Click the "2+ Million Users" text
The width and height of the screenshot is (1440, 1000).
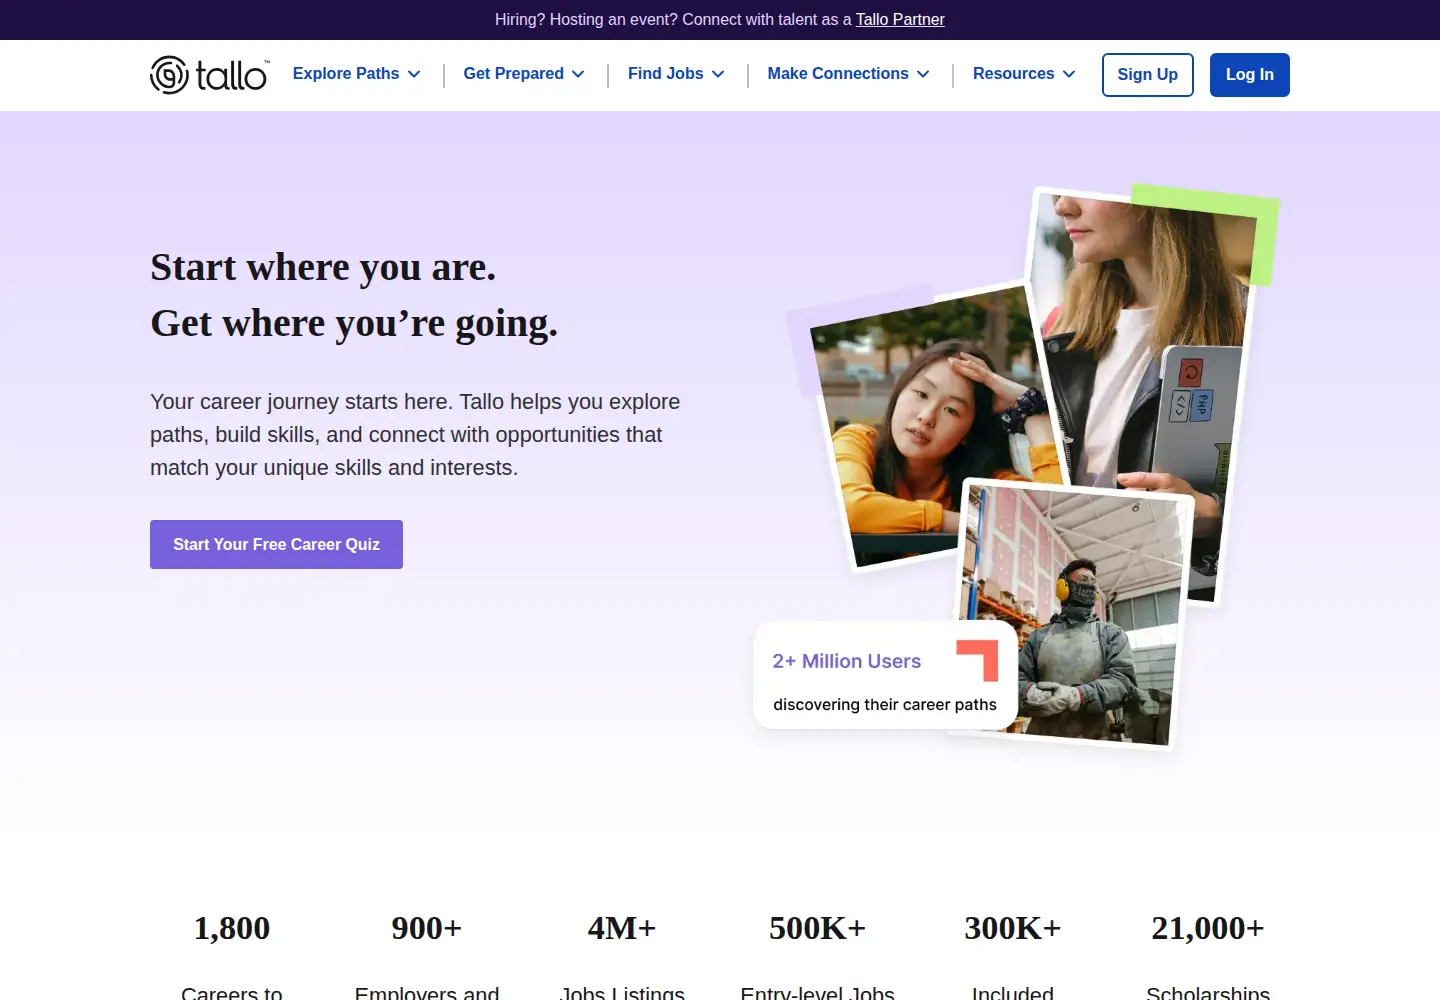pos(847,661)
